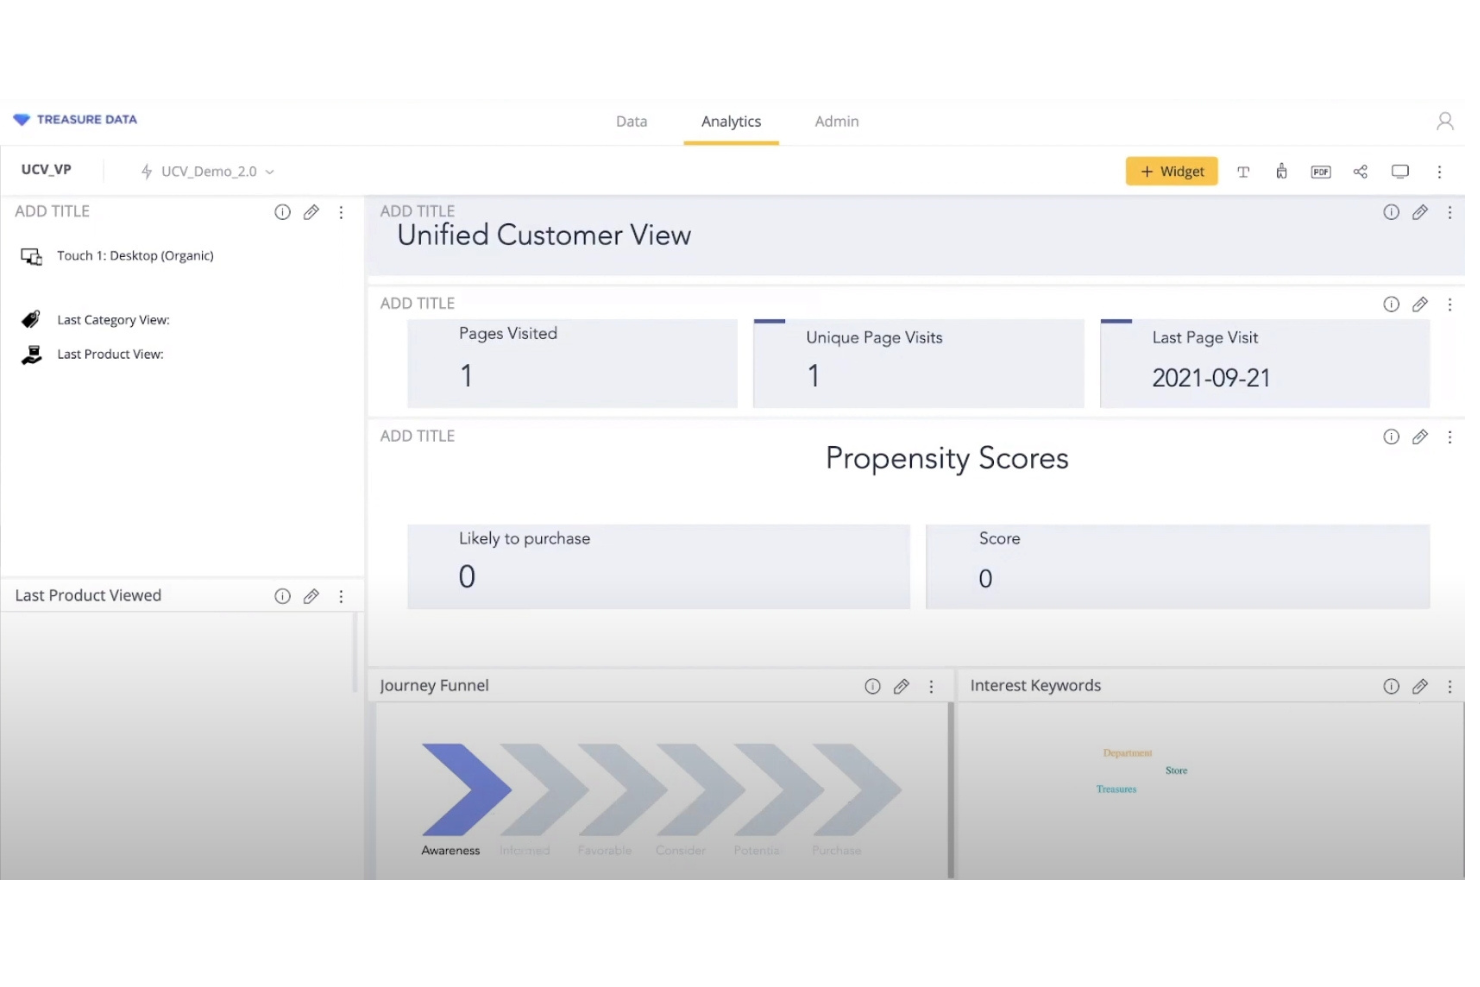Open the kebab menu at toolbar far right
The image size is (1480, 987).
pos(1440,171)
